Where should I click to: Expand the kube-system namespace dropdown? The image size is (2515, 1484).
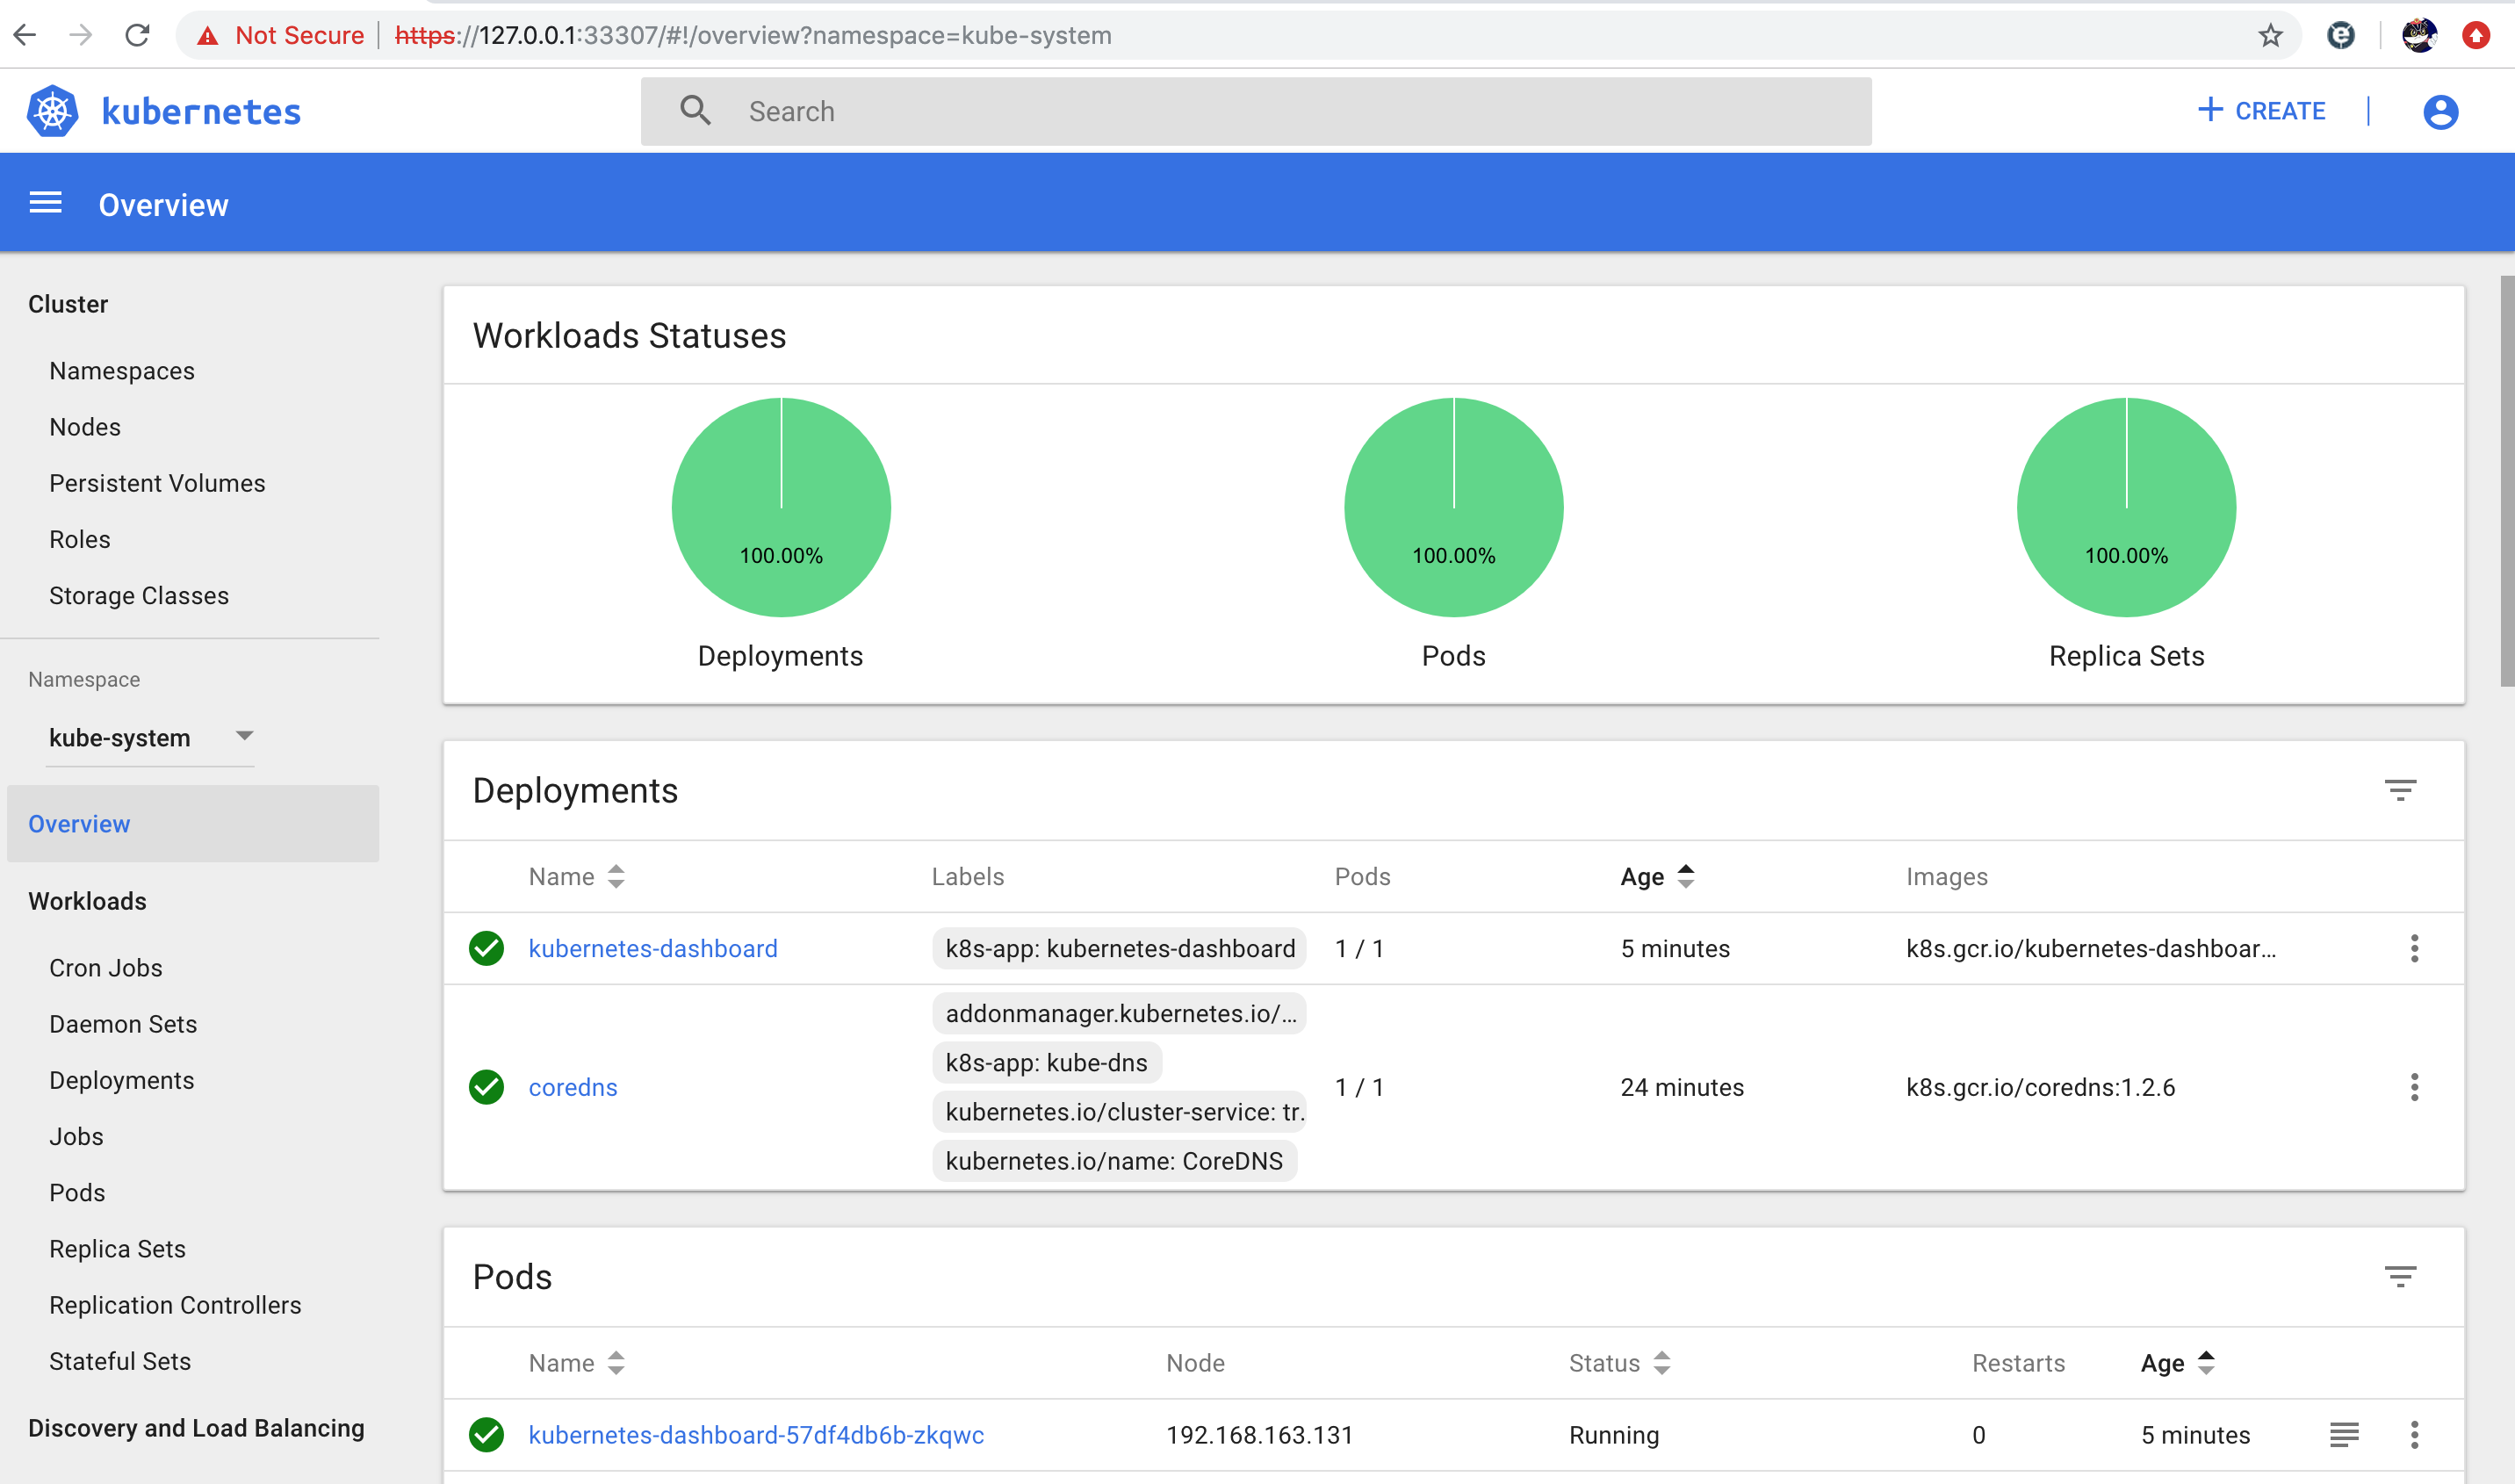243,736
